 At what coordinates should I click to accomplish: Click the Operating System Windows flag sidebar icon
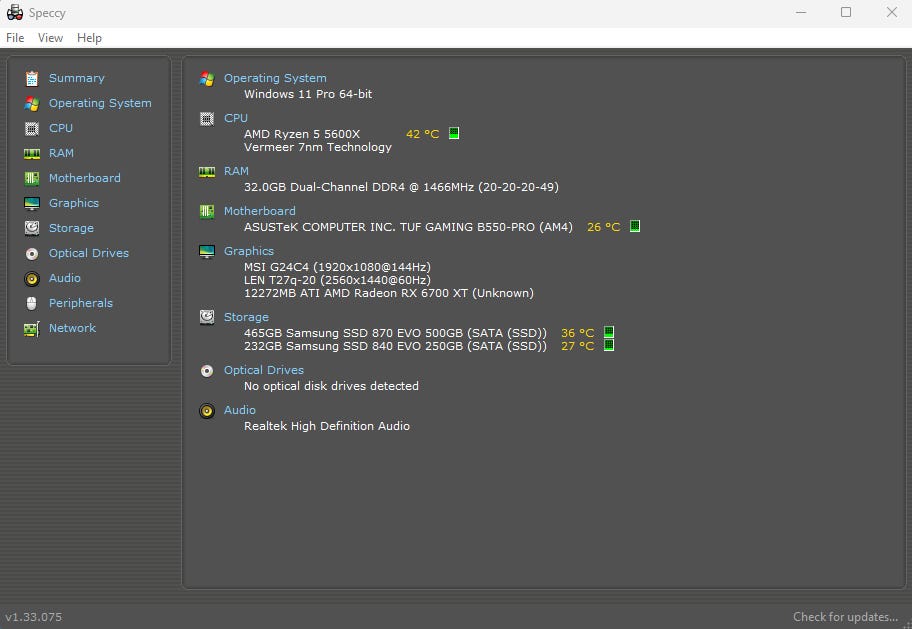(x=32, y=104)
